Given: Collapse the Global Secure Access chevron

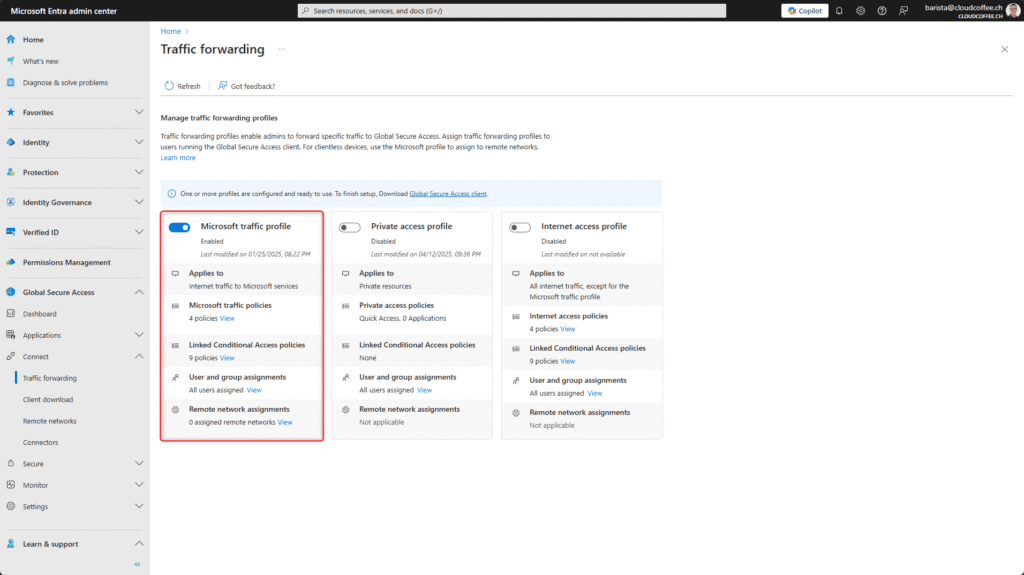Looking at the screenshot, I should pyautogui.click(x=139, y=292).
